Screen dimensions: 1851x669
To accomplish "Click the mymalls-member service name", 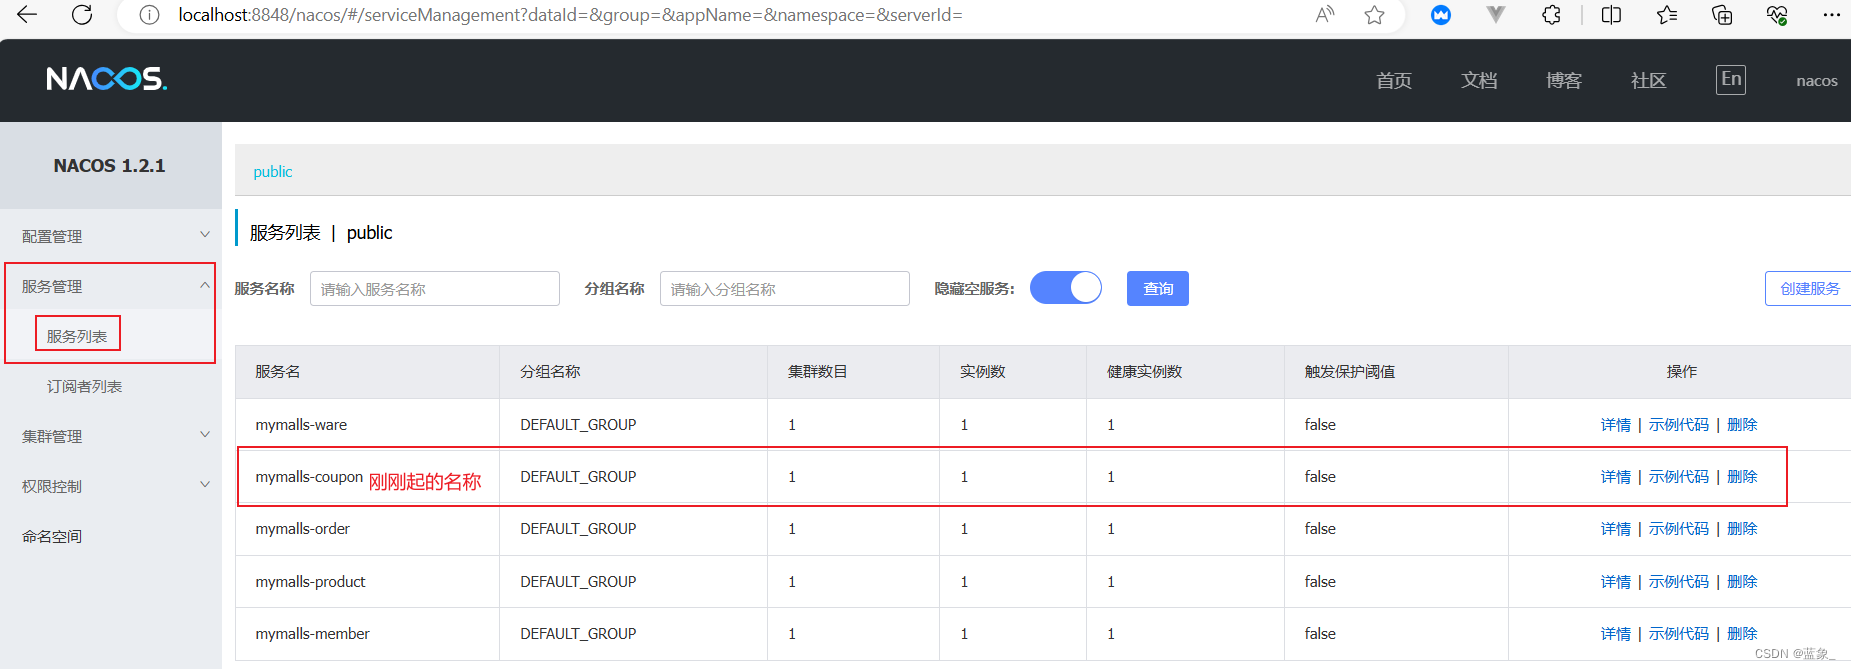I will 312,634.
